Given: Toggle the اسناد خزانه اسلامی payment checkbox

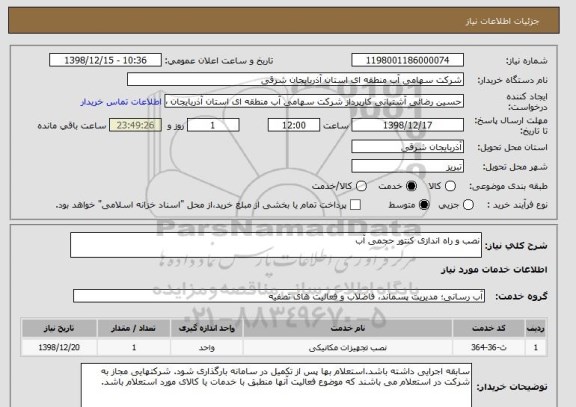Looking at the screenshot, I should pyautogui.click(x=355, y=205).
